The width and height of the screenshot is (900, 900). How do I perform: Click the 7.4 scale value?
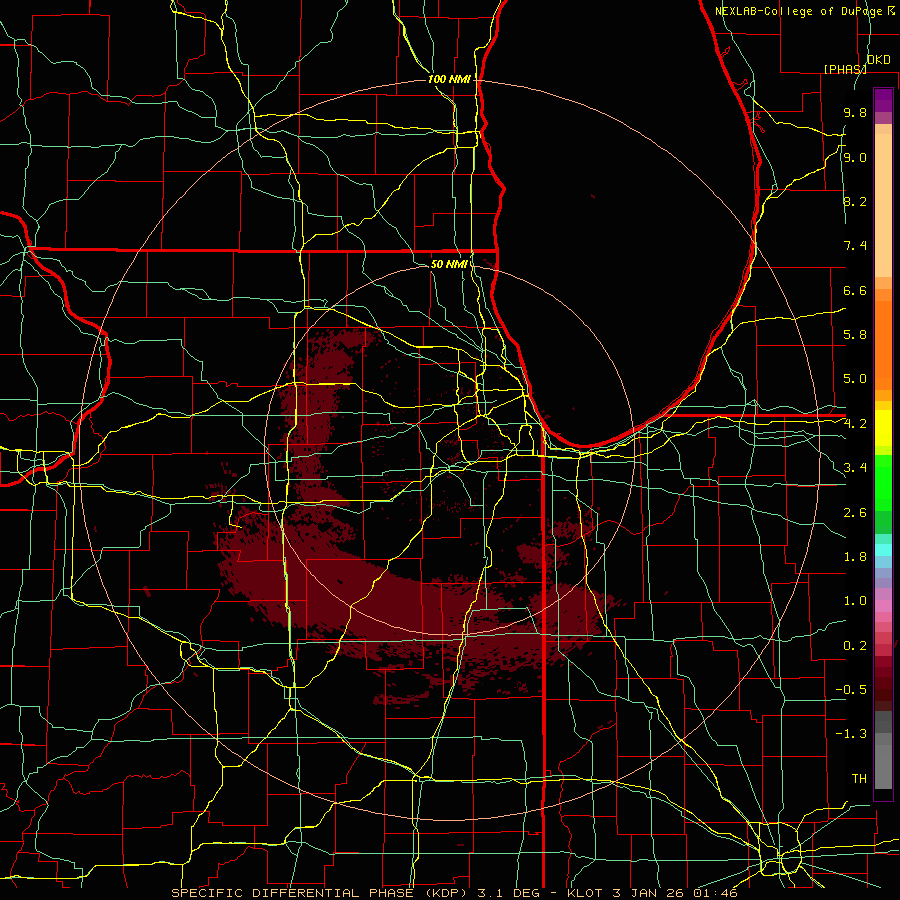(855, 246)
